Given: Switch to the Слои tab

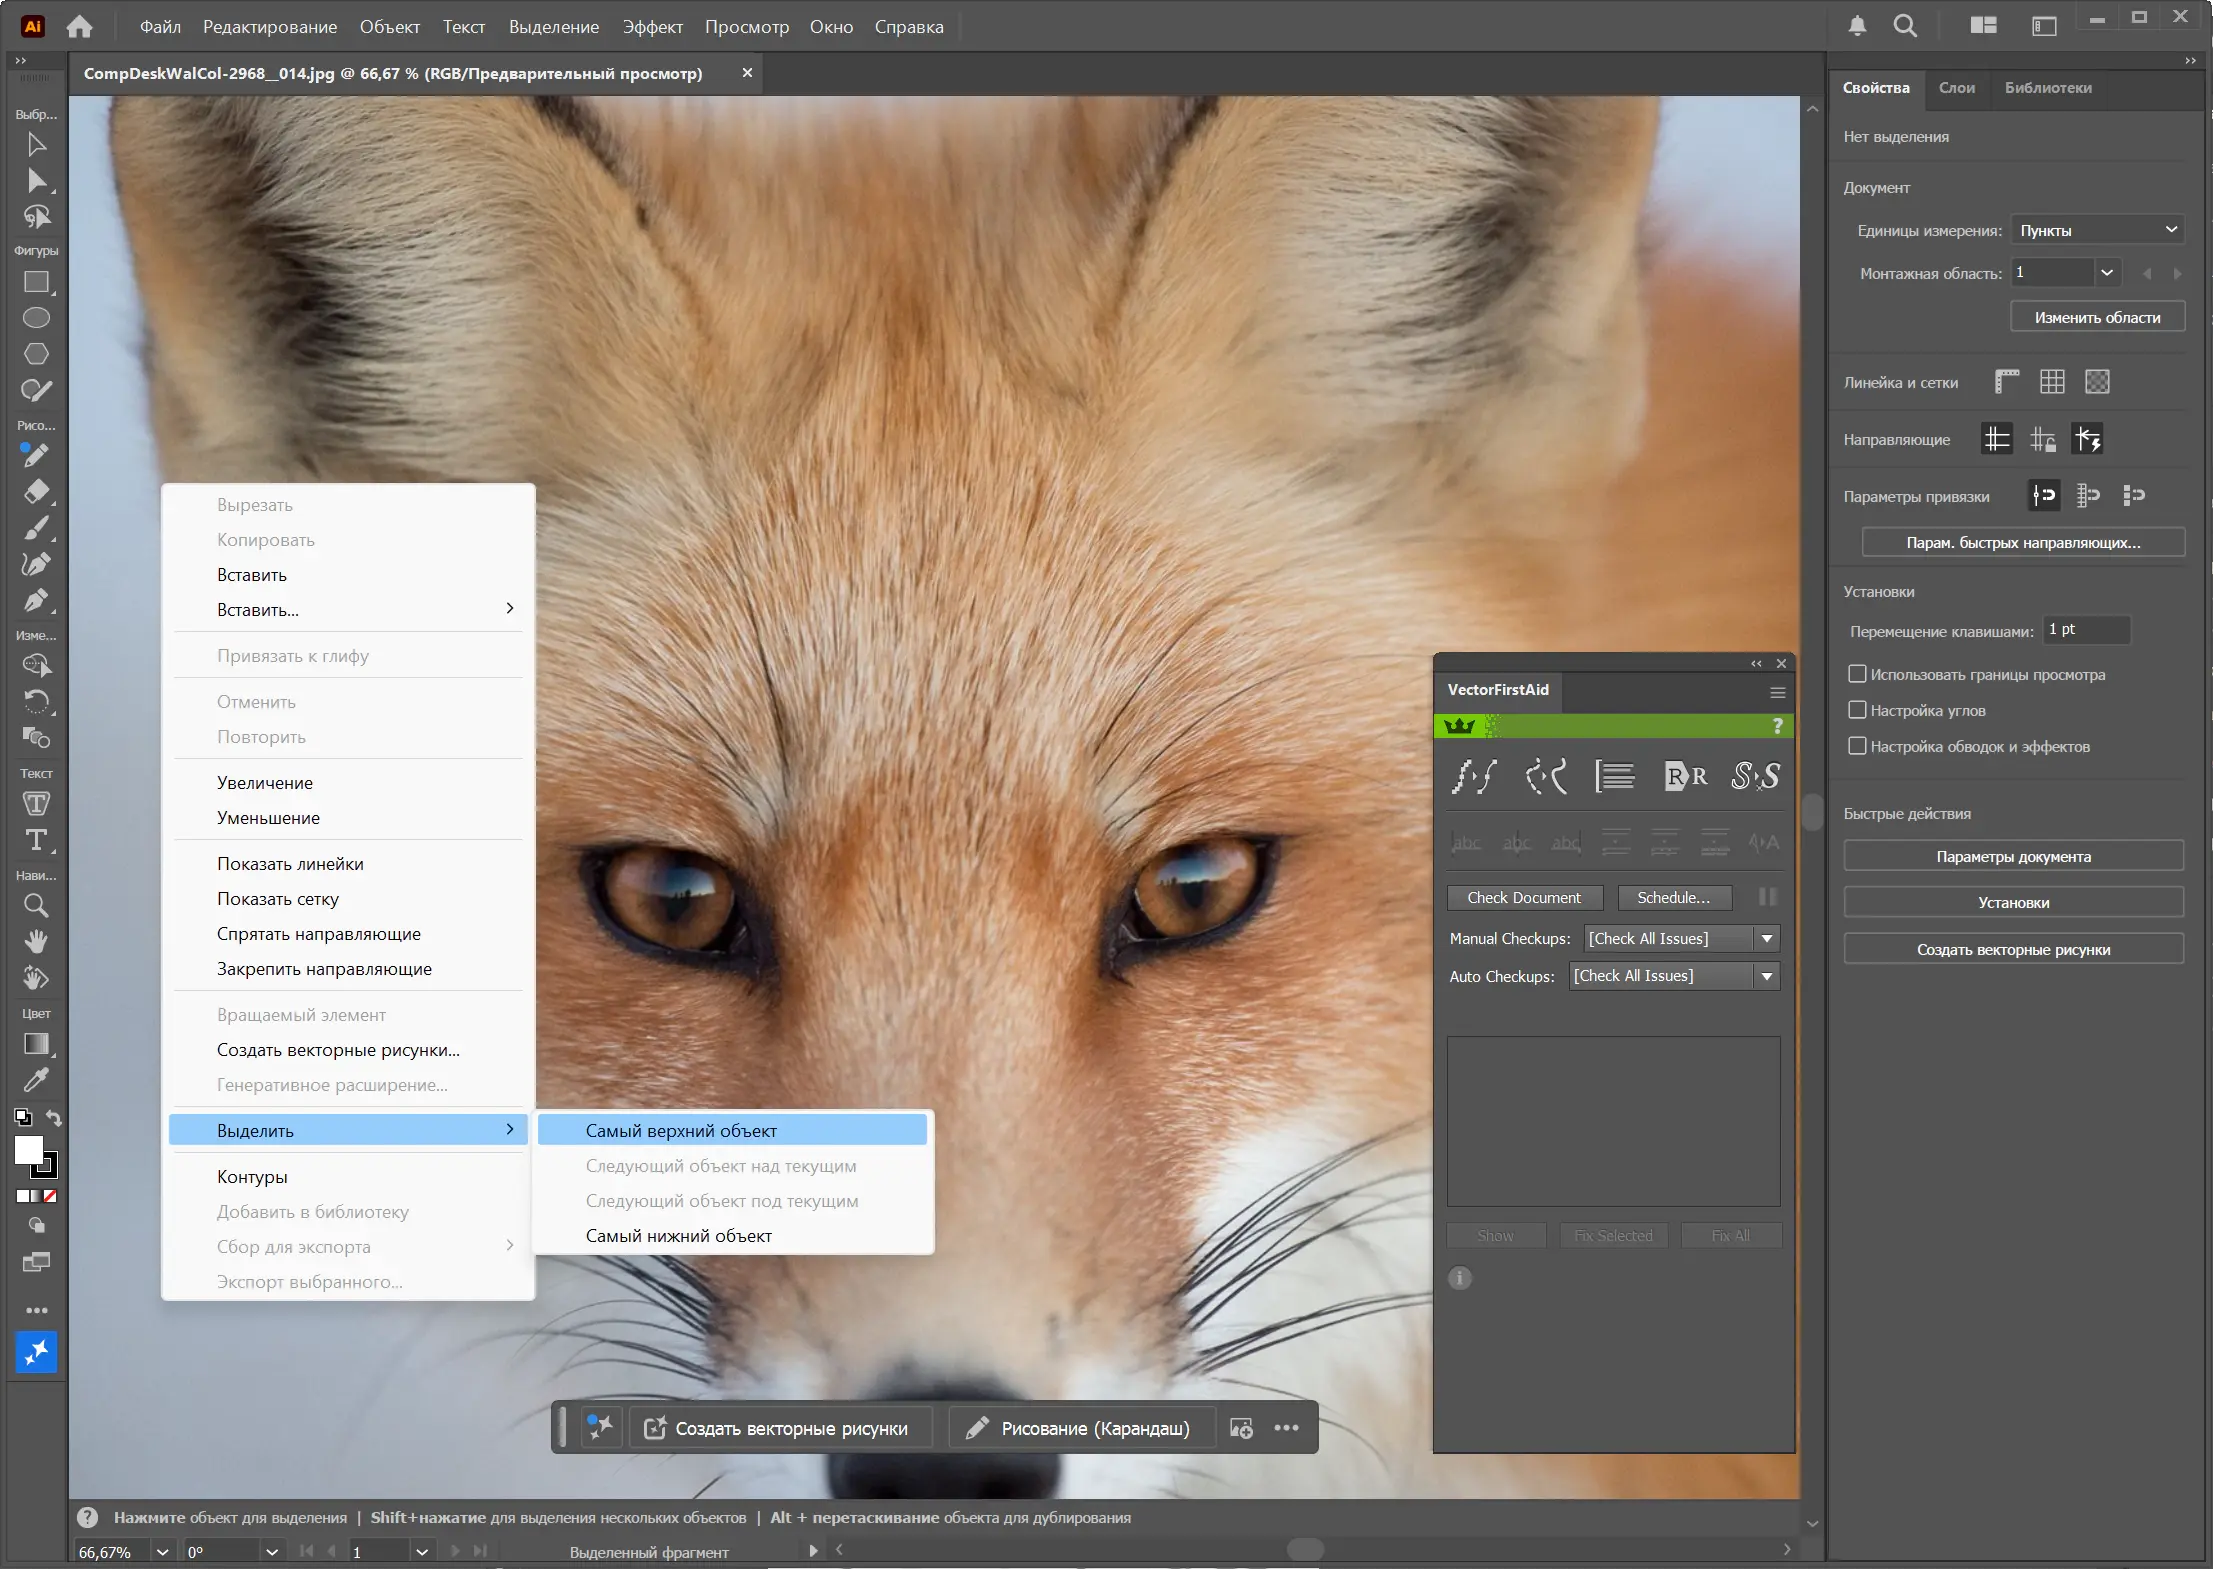Looking at the screenshot, I should tap(1956, 88).
